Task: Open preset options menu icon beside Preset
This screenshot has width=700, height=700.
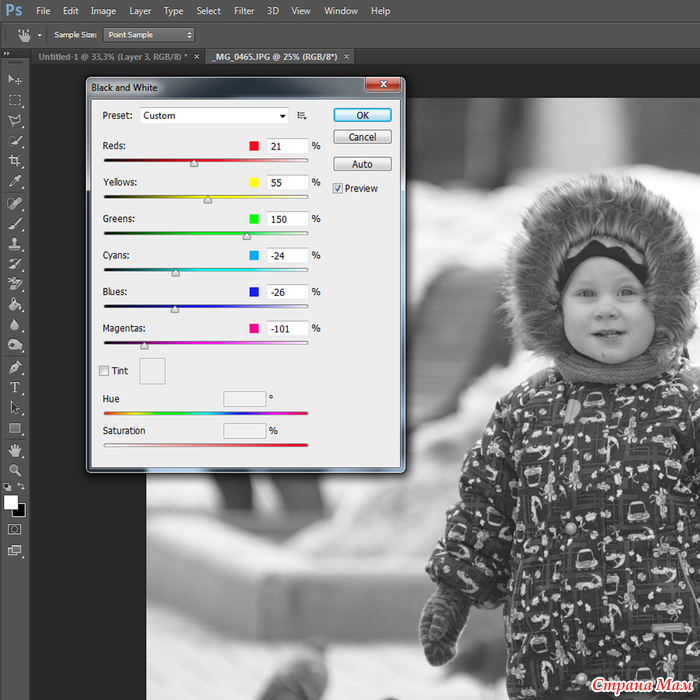Action: coord(301,116)
